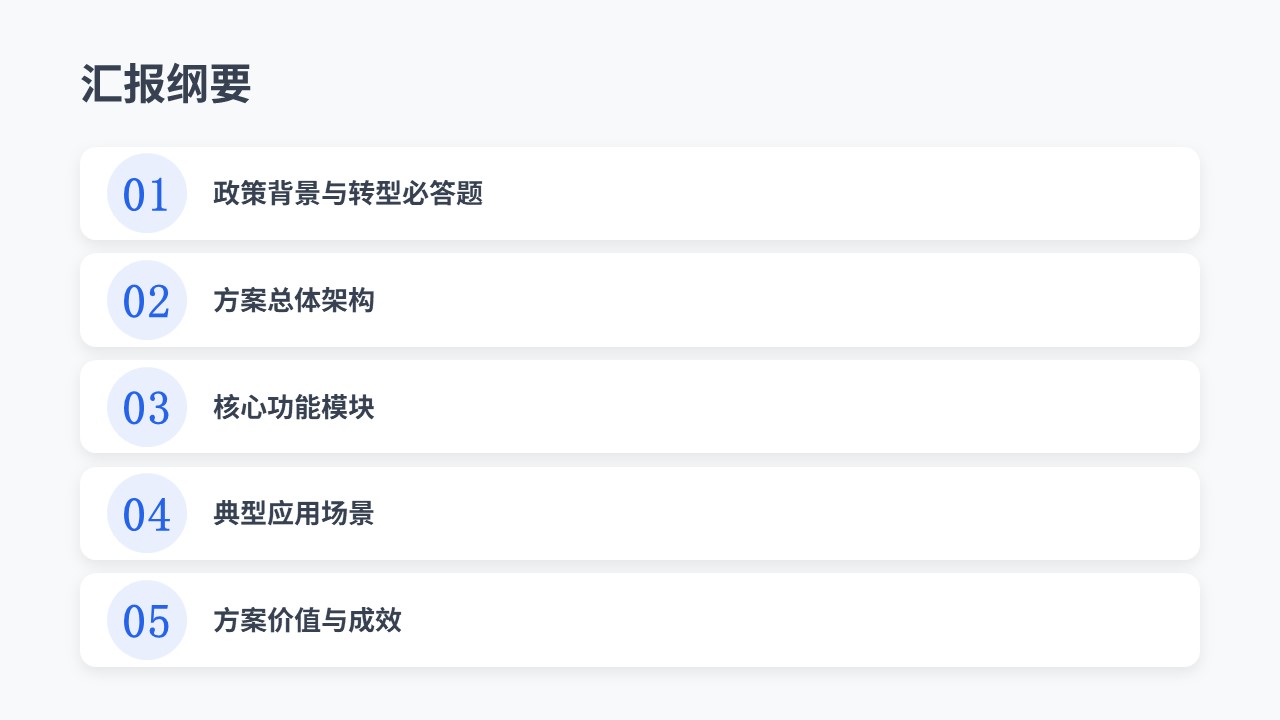Click the 02 number badge
The image size is (1280, 720).
click(147, 300)
